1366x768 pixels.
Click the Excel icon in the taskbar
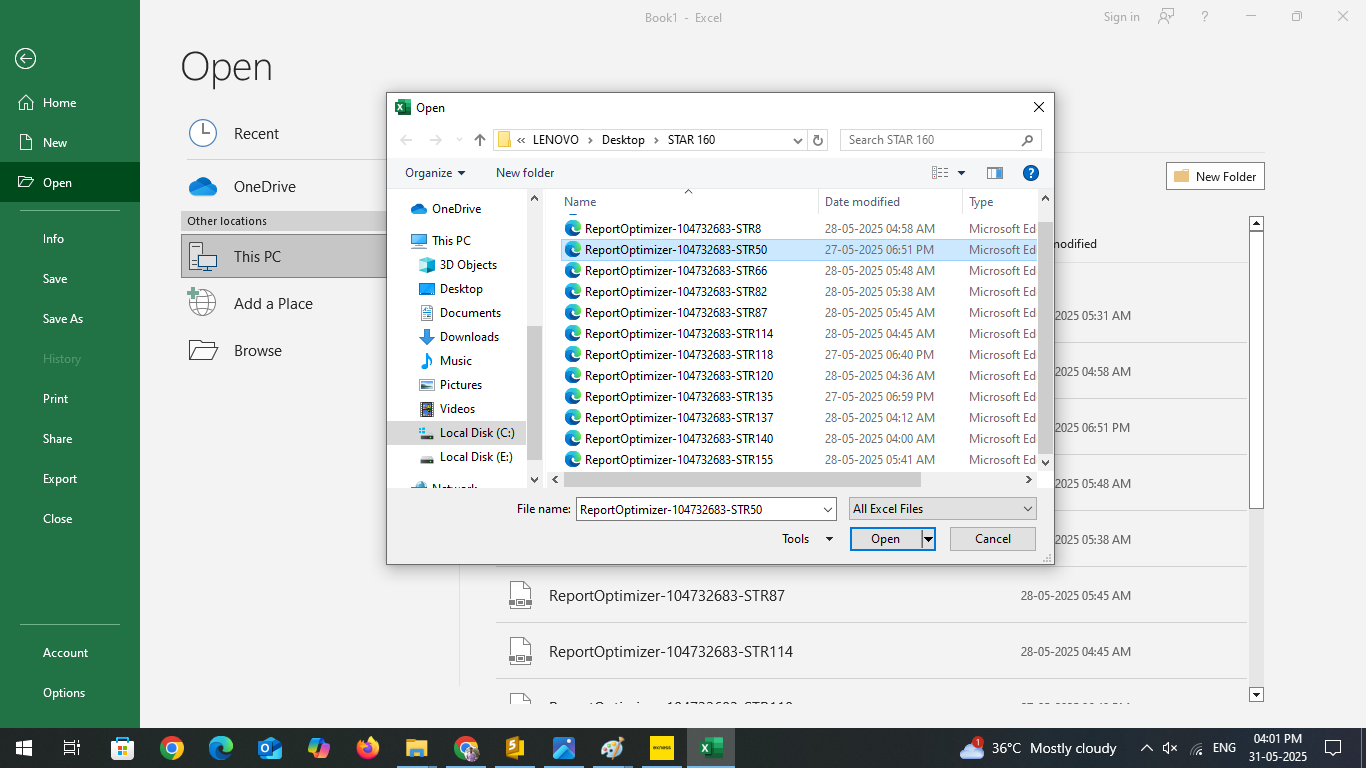711,748
